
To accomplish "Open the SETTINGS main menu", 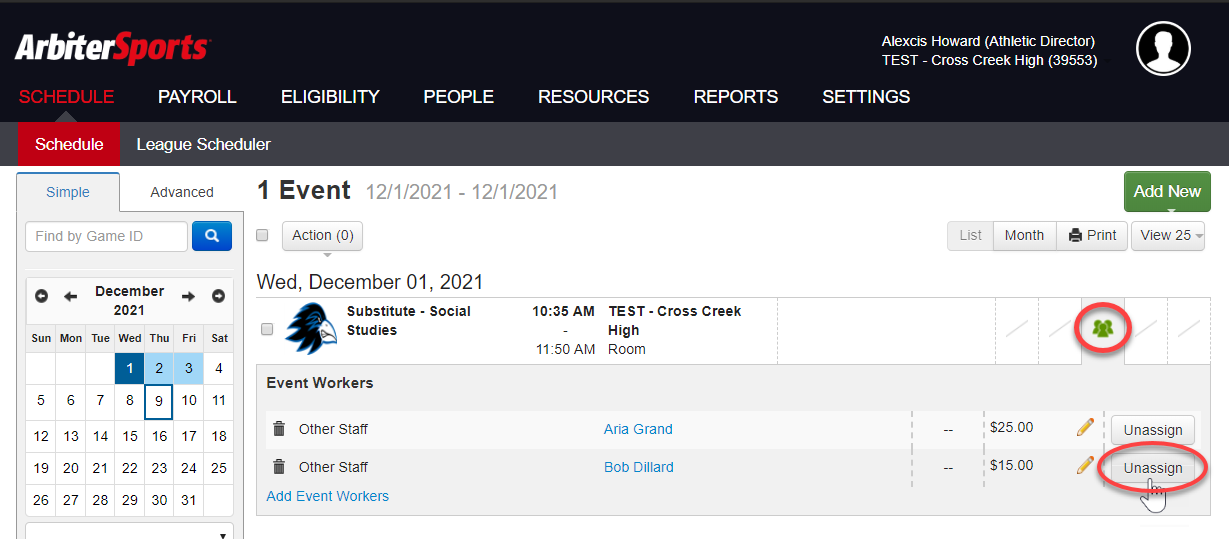I will click(866, 97).
